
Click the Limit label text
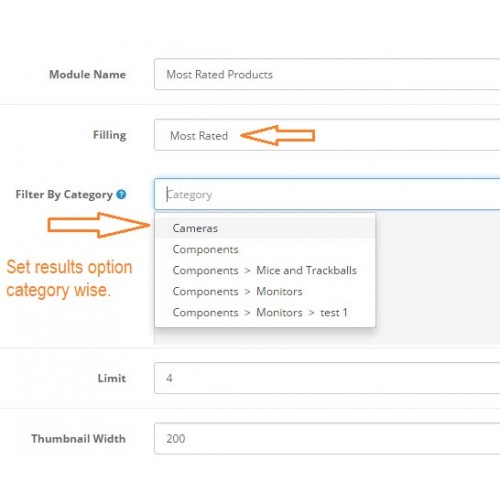tap(112, 378)
